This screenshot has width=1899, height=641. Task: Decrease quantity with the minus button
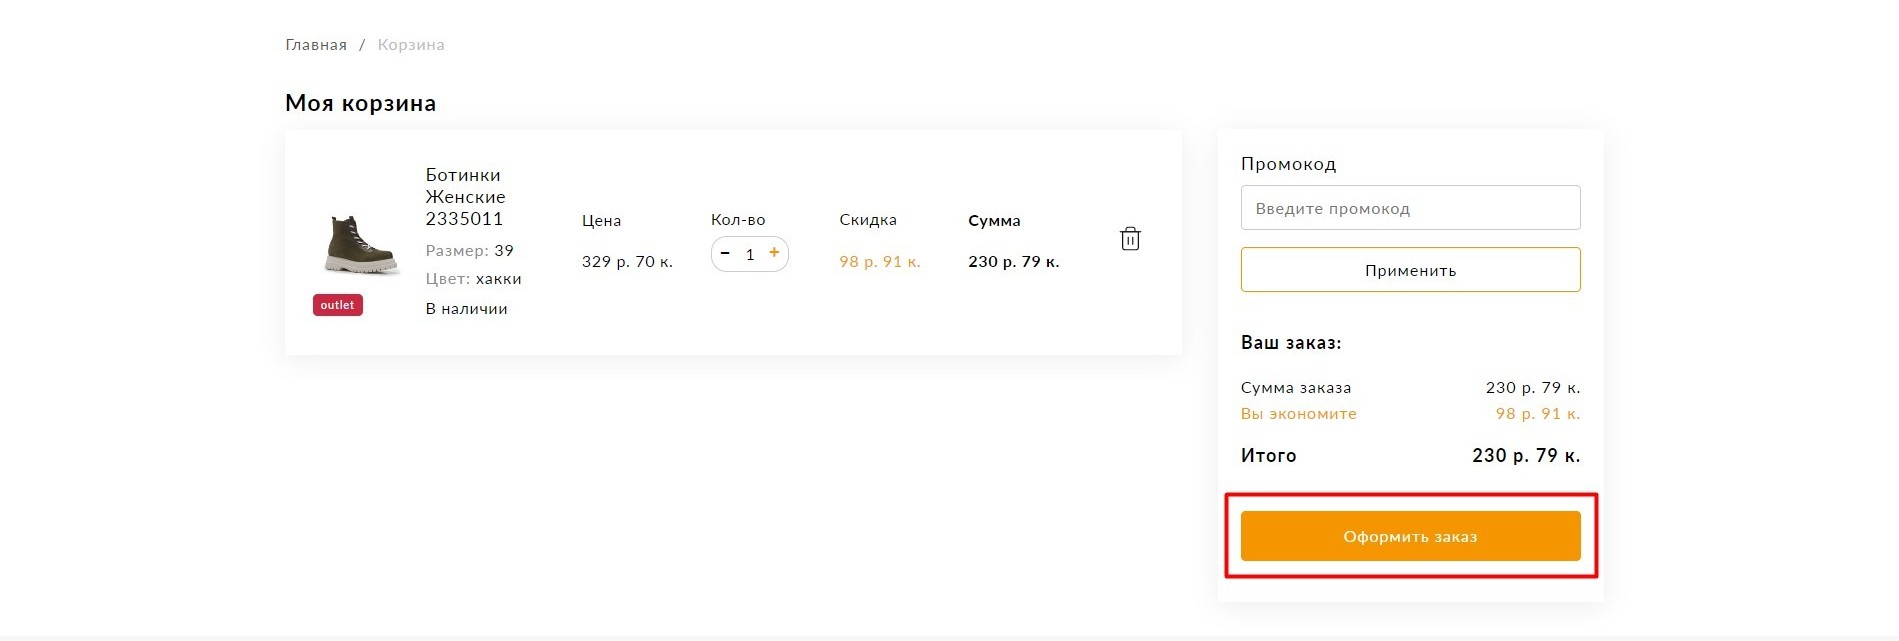click(725, 253)
